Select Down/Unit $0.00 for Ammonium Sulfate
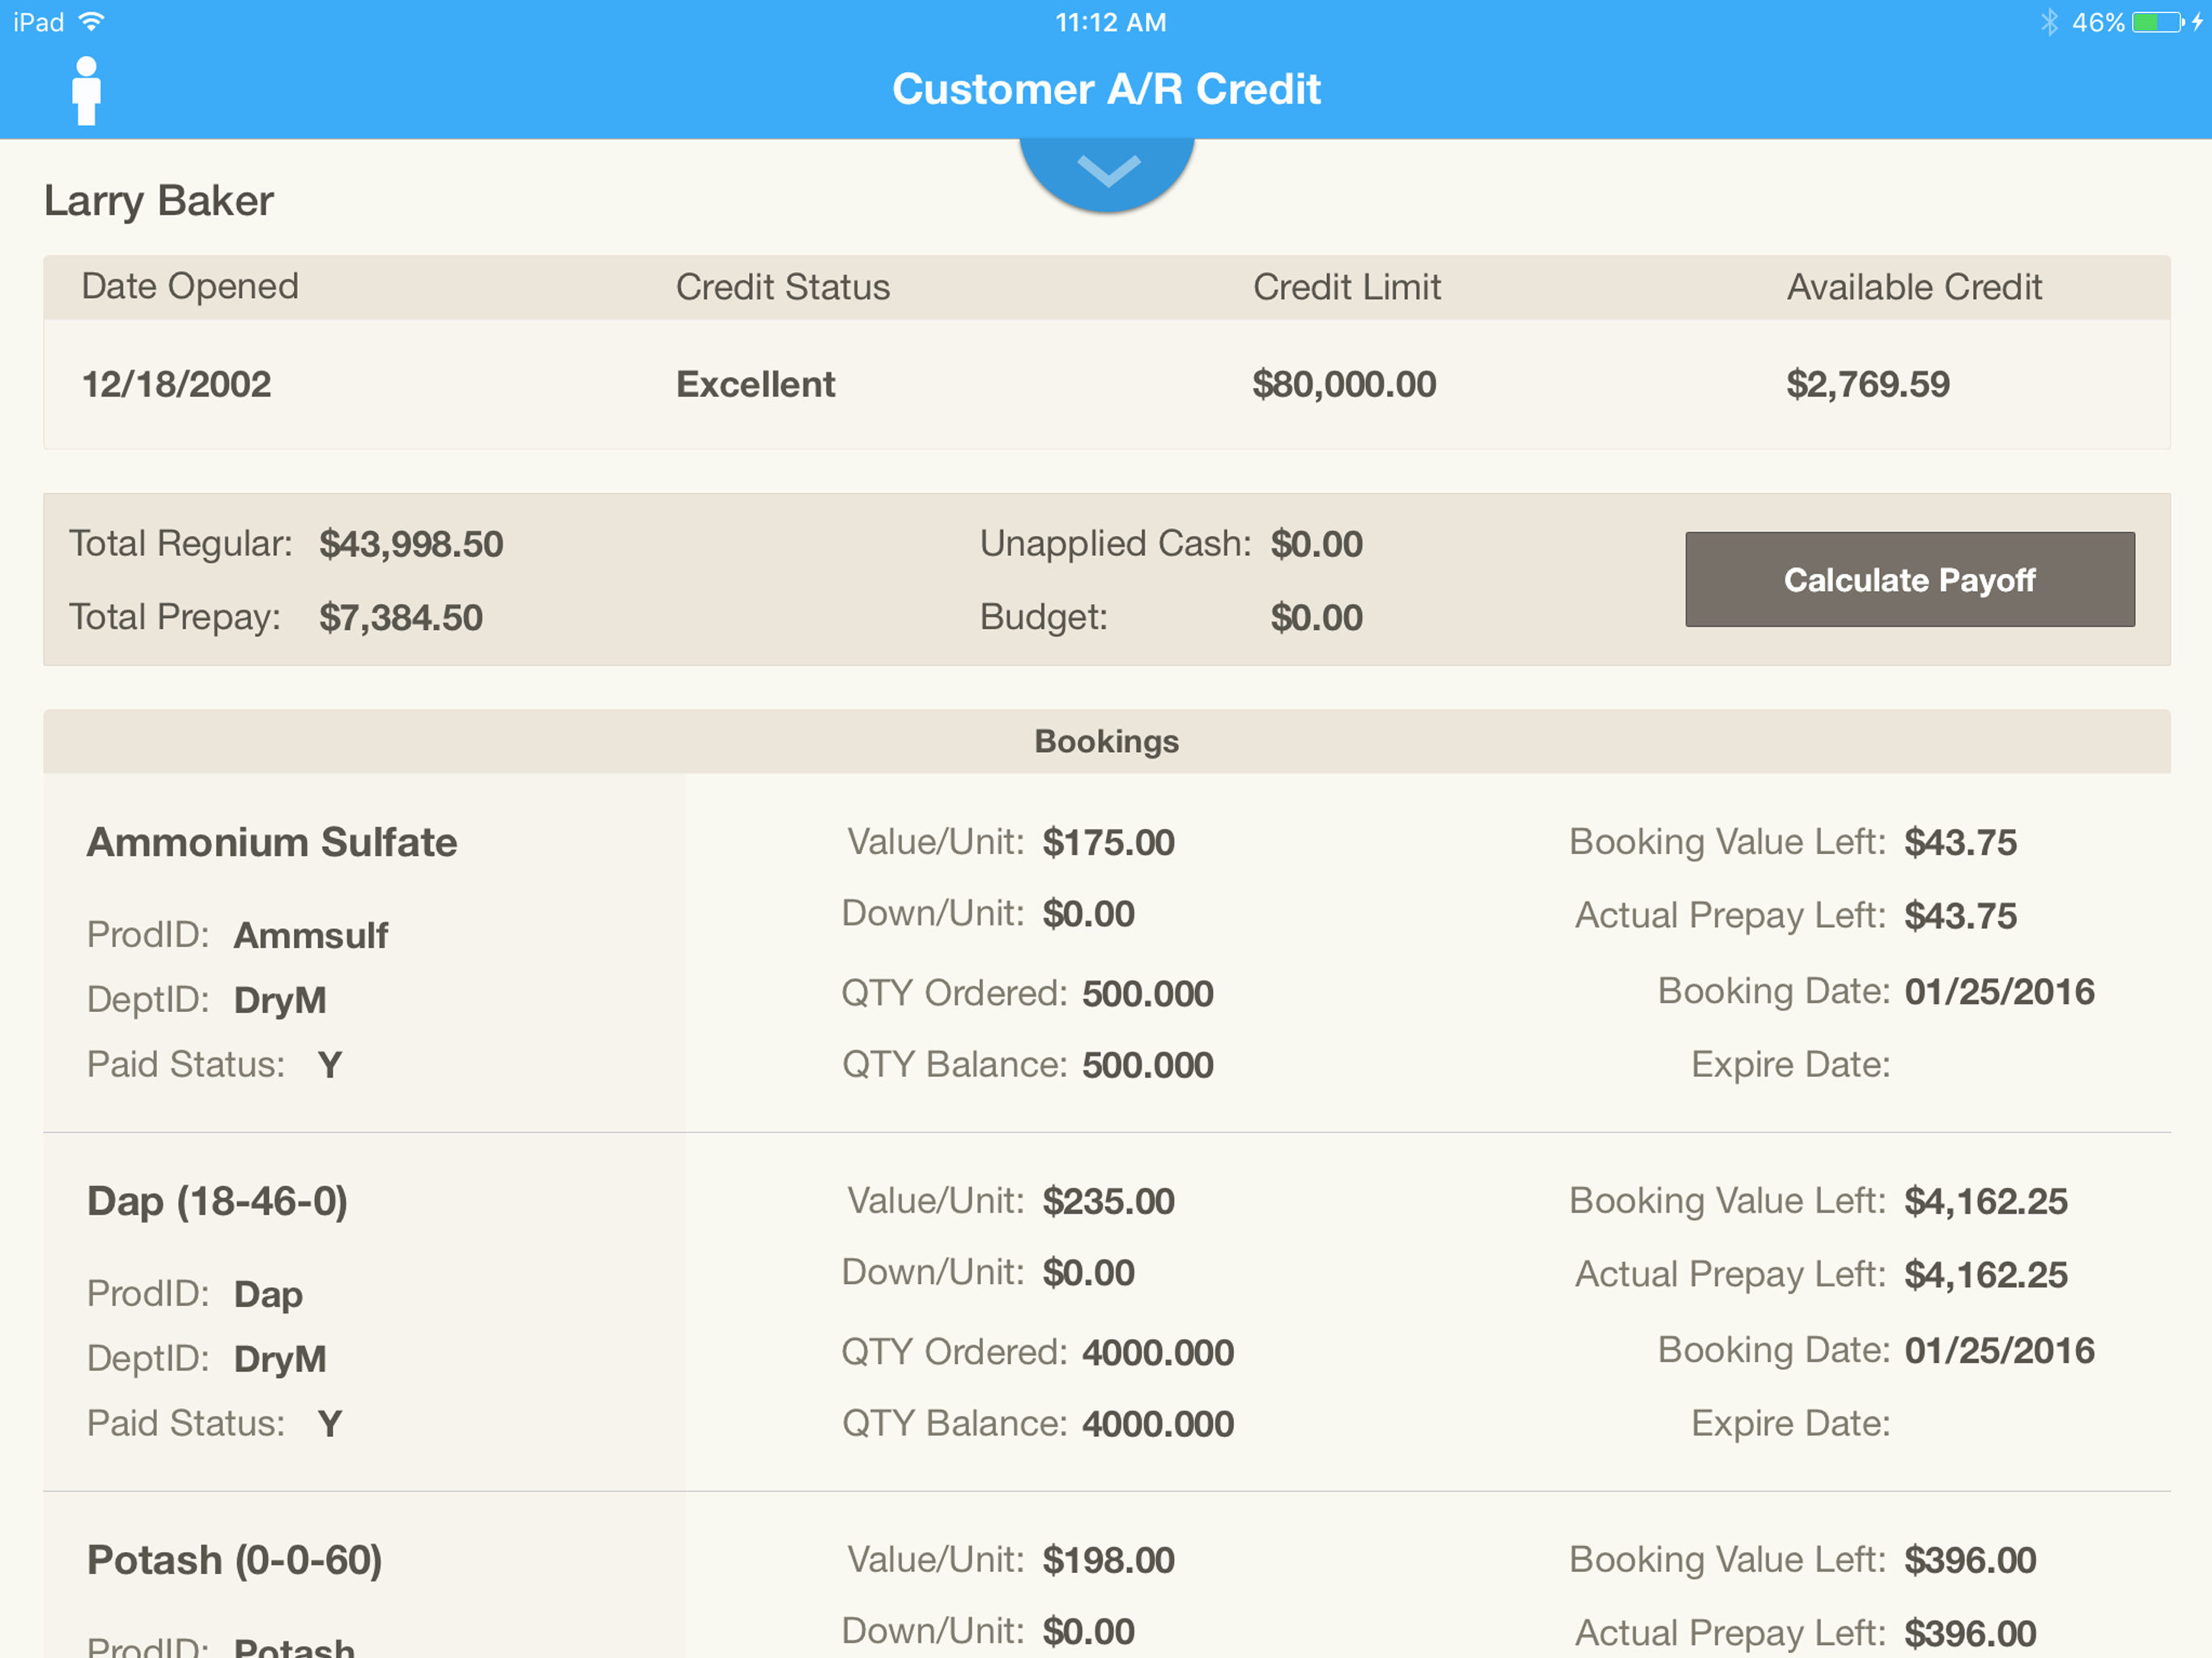Viewport: 2212px width, 1658px height. 1088,914
